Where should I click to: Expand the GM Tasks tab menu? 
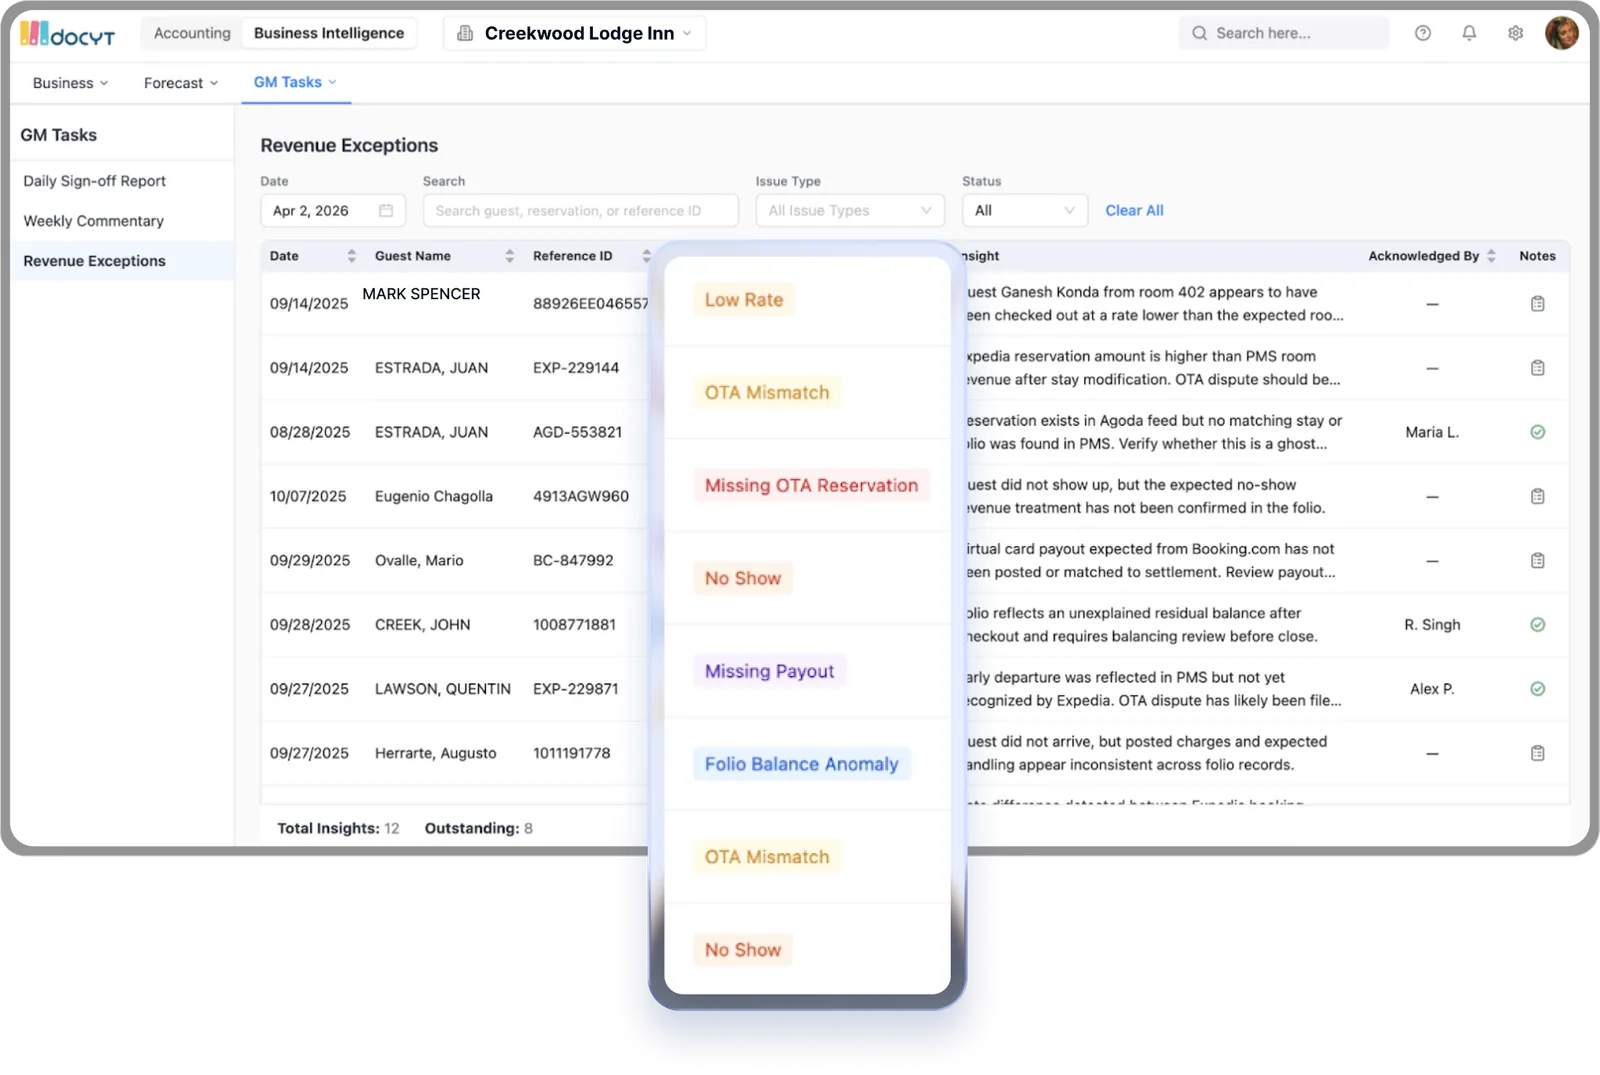coord(295,82)
